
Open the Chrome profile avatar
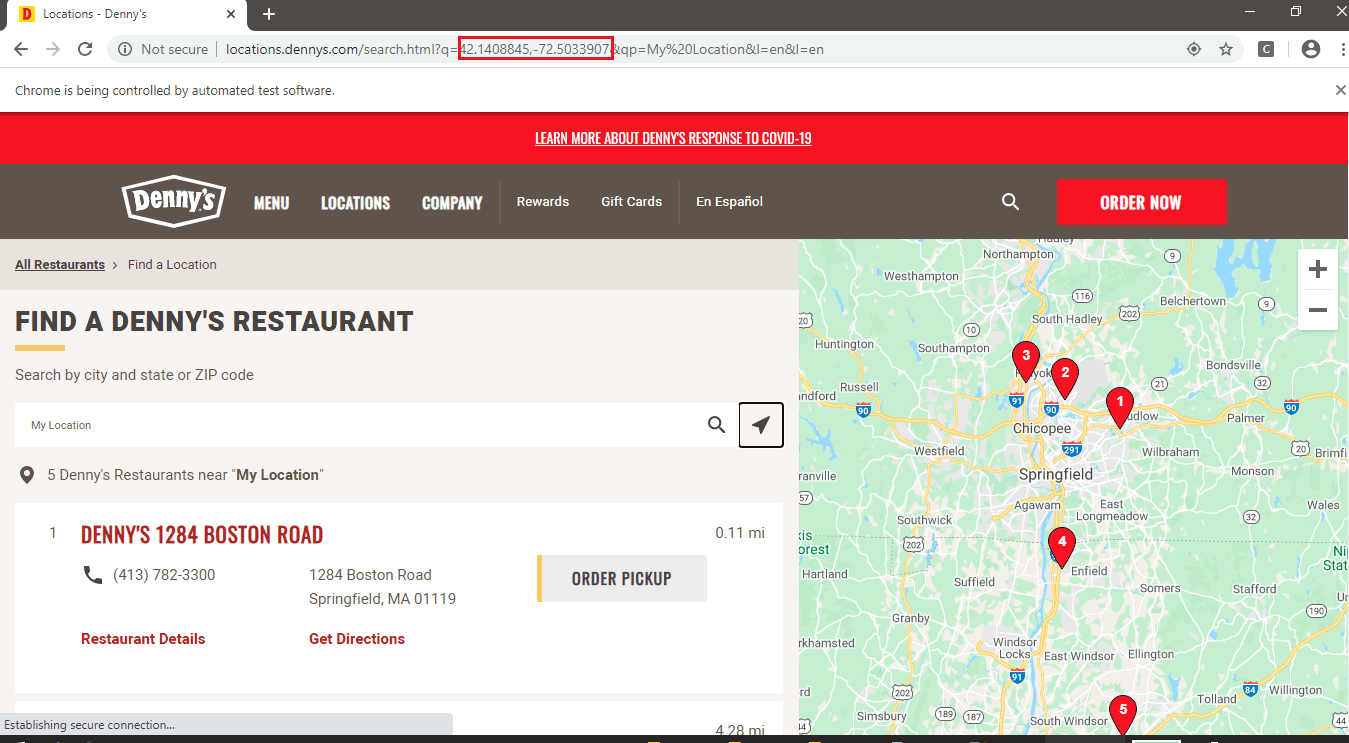click(1311, 48)
